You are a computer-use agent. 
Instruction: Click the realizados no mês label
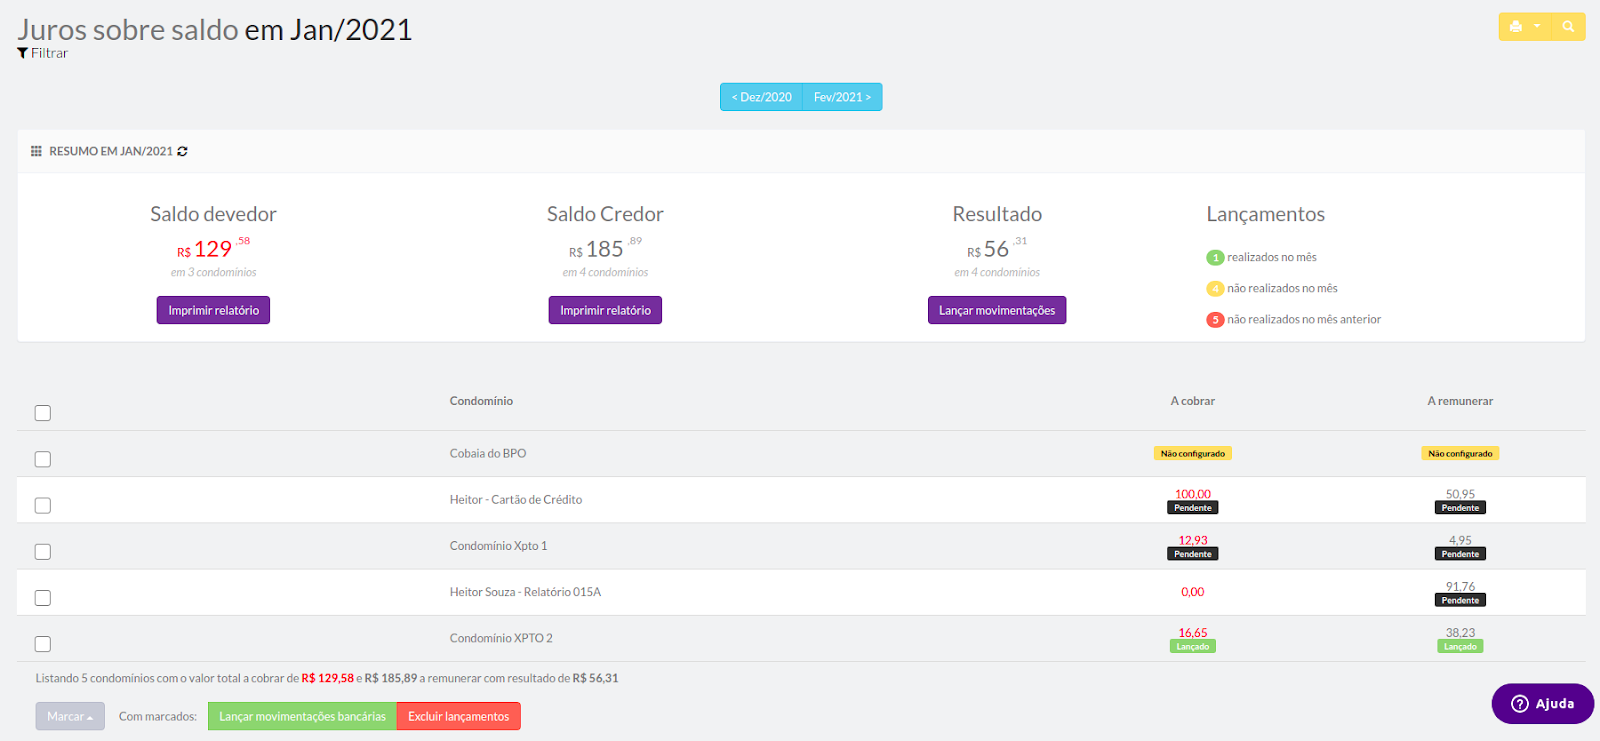tap(1272, 257)
